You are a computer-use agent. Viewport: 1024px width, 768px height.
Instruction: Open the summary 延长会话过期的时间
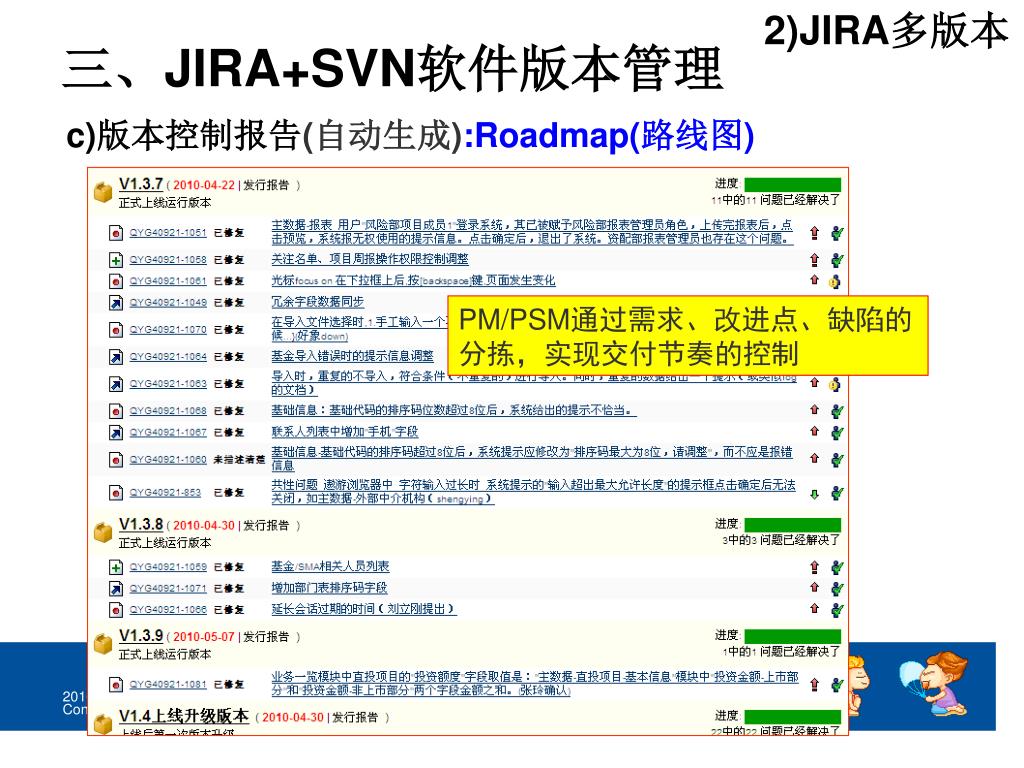[x=363, y=609]
